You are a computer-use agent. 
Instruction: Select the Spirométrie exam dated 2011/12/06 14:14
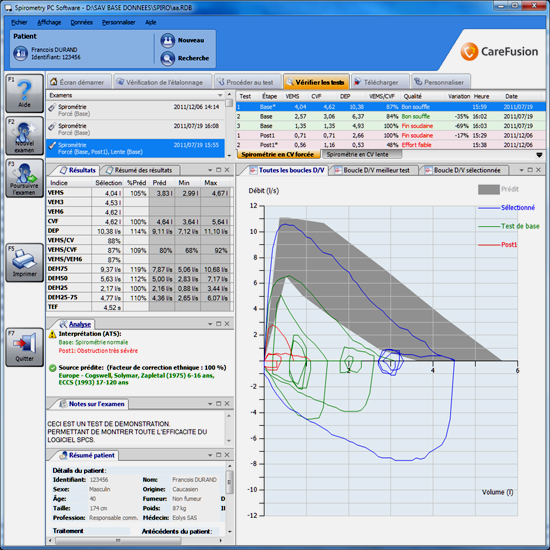click(x=135, y=110)
